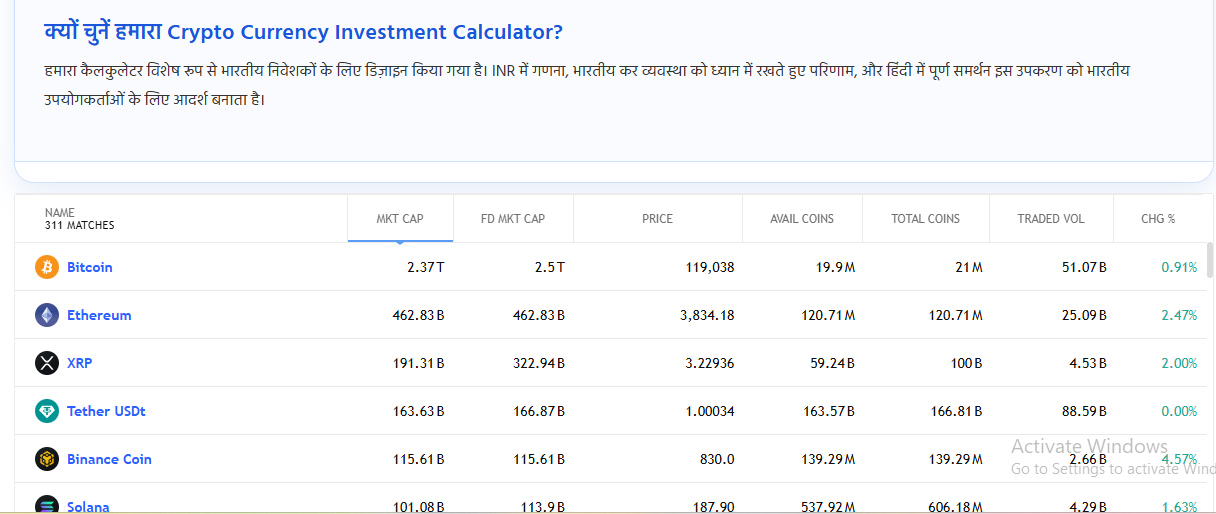Click Solana available coins 537.92M
The width and height of the screenshot is (1216, 514).
(x=828, y=507)
